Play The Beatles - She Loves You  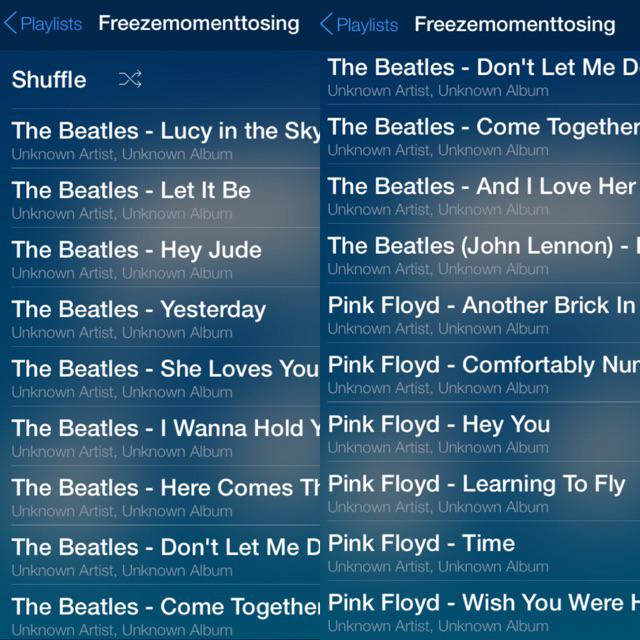click(166, 377)
